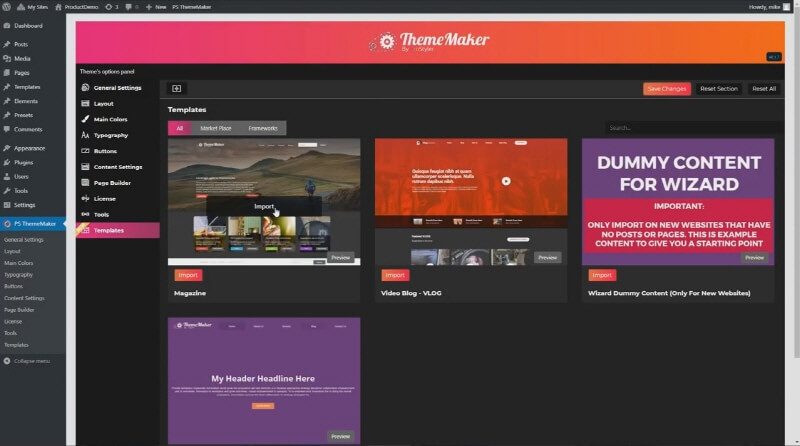Viewport: 800px width, 446px height.
Task: Click the Pages icon in sidebar
Action: click(7, 73)
